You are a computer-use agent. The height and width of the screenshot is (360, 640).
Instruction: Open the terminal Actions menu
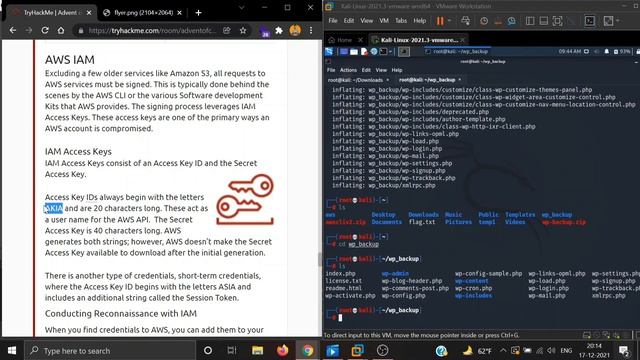tap(348, 70)
